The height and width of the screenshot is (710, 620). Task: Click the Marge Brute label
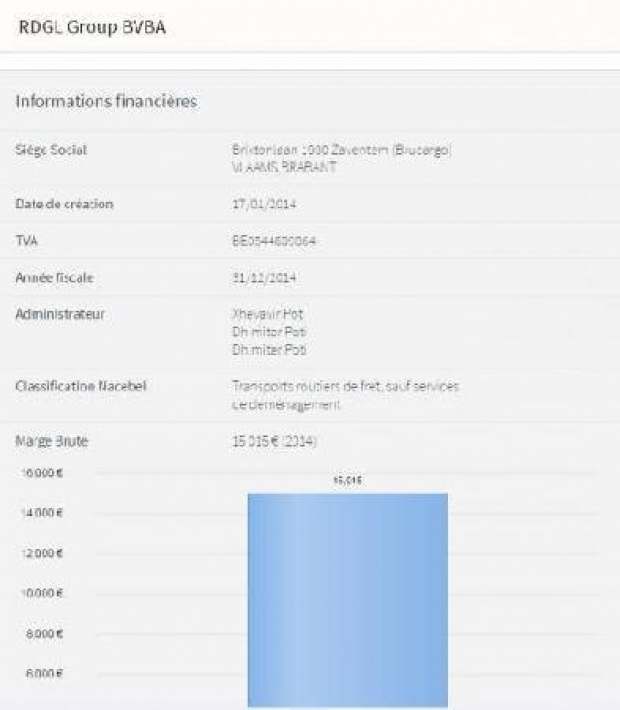point(51,441)
